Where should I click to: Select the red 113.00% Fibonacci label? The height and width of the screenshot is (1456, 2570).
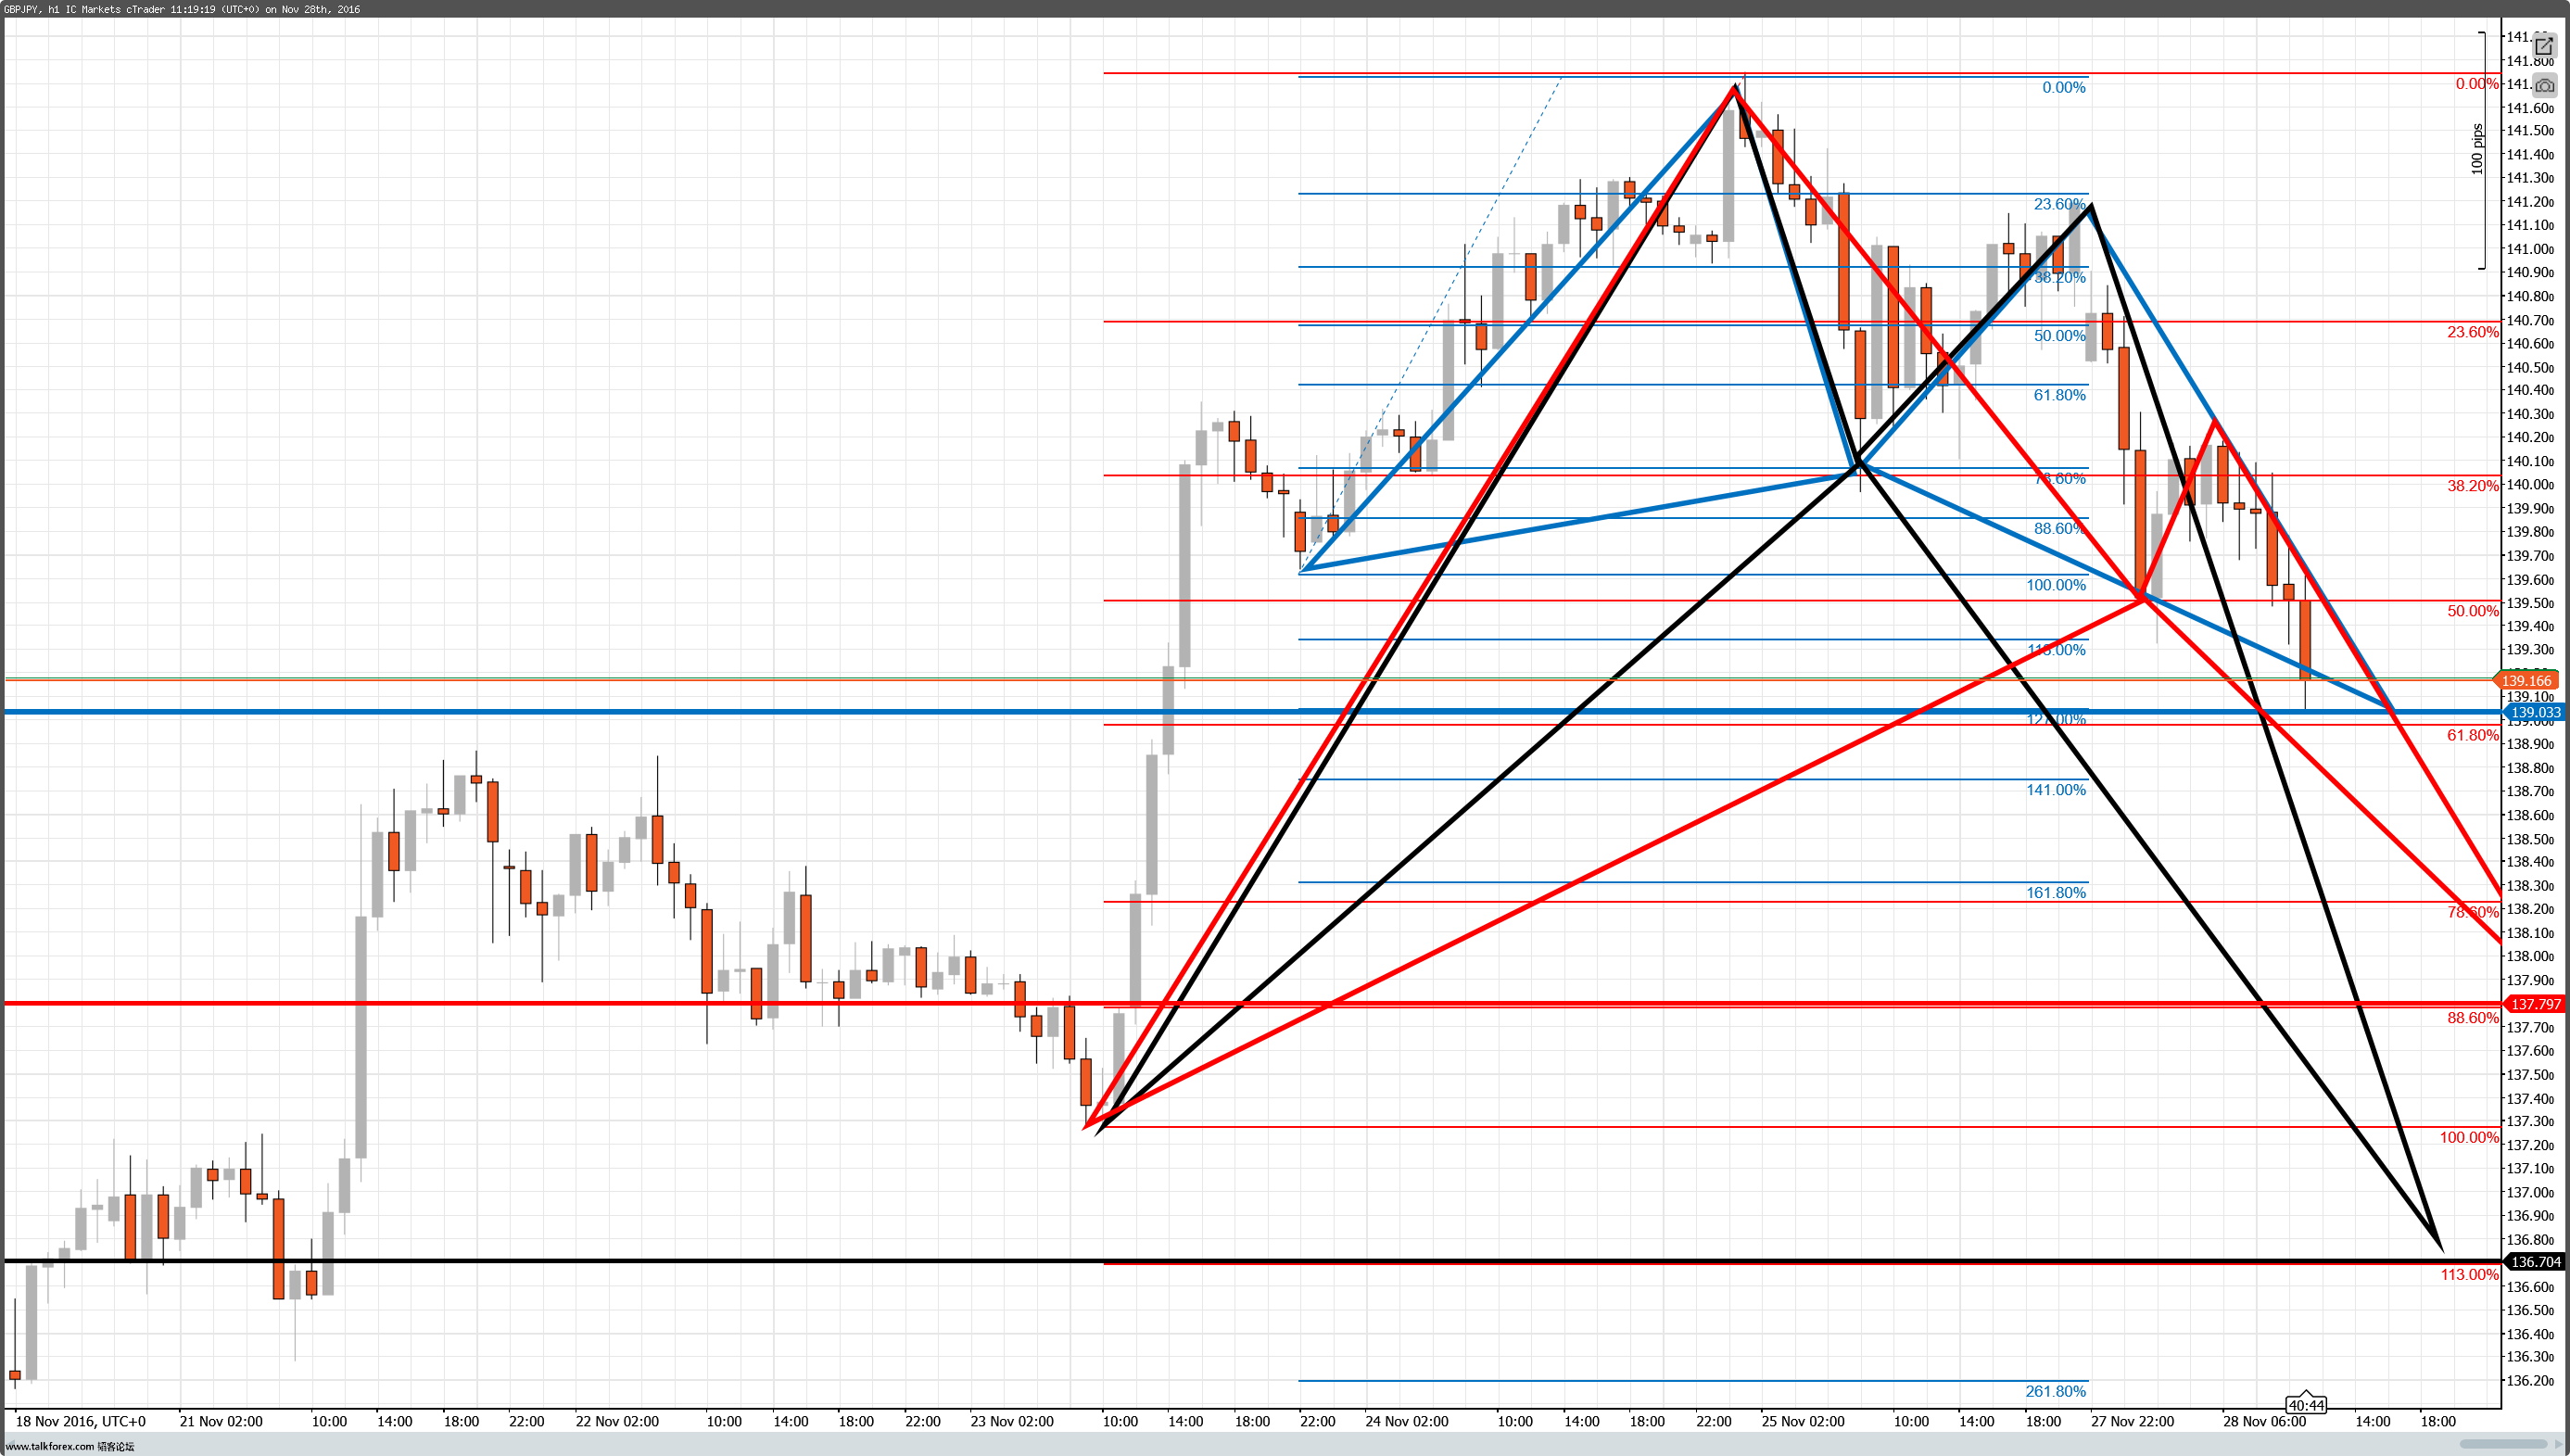[x=2469, y=1274]
